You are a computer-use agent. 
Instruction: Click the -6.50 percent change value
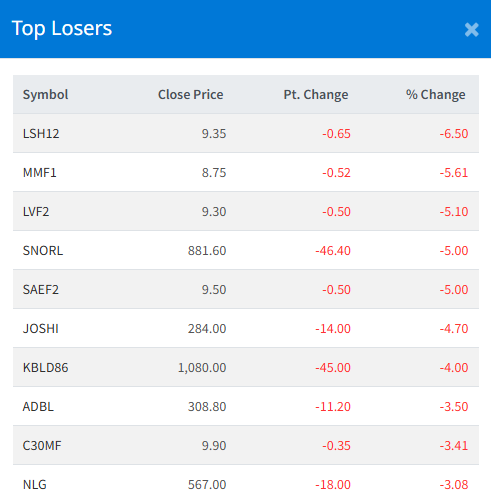[454, 134]
